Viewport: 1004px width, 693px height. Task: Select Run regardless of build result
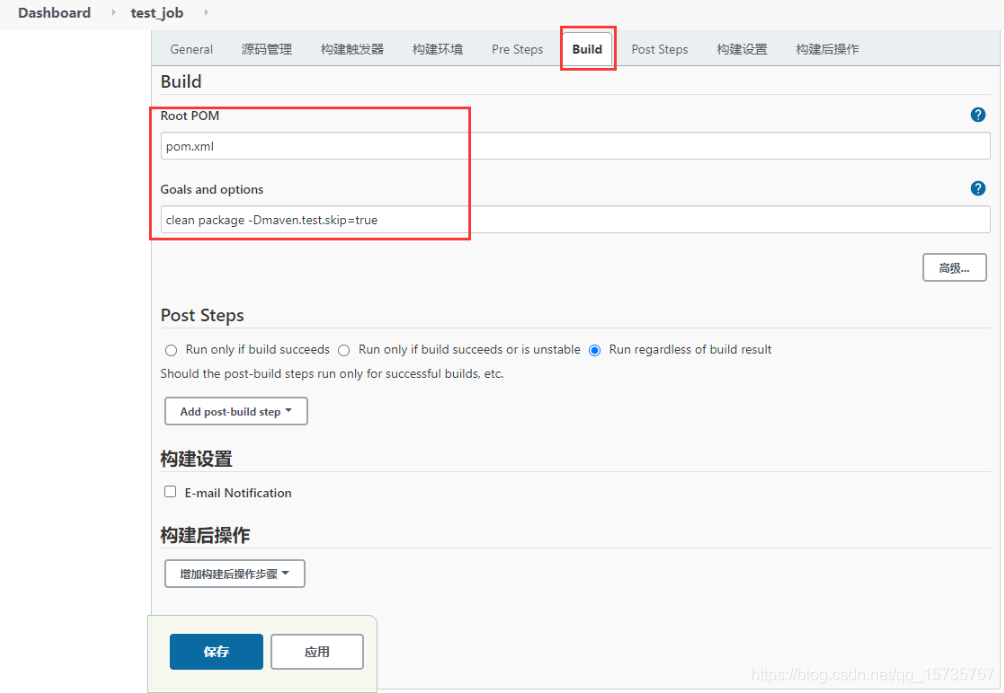[x=595, y=350]
